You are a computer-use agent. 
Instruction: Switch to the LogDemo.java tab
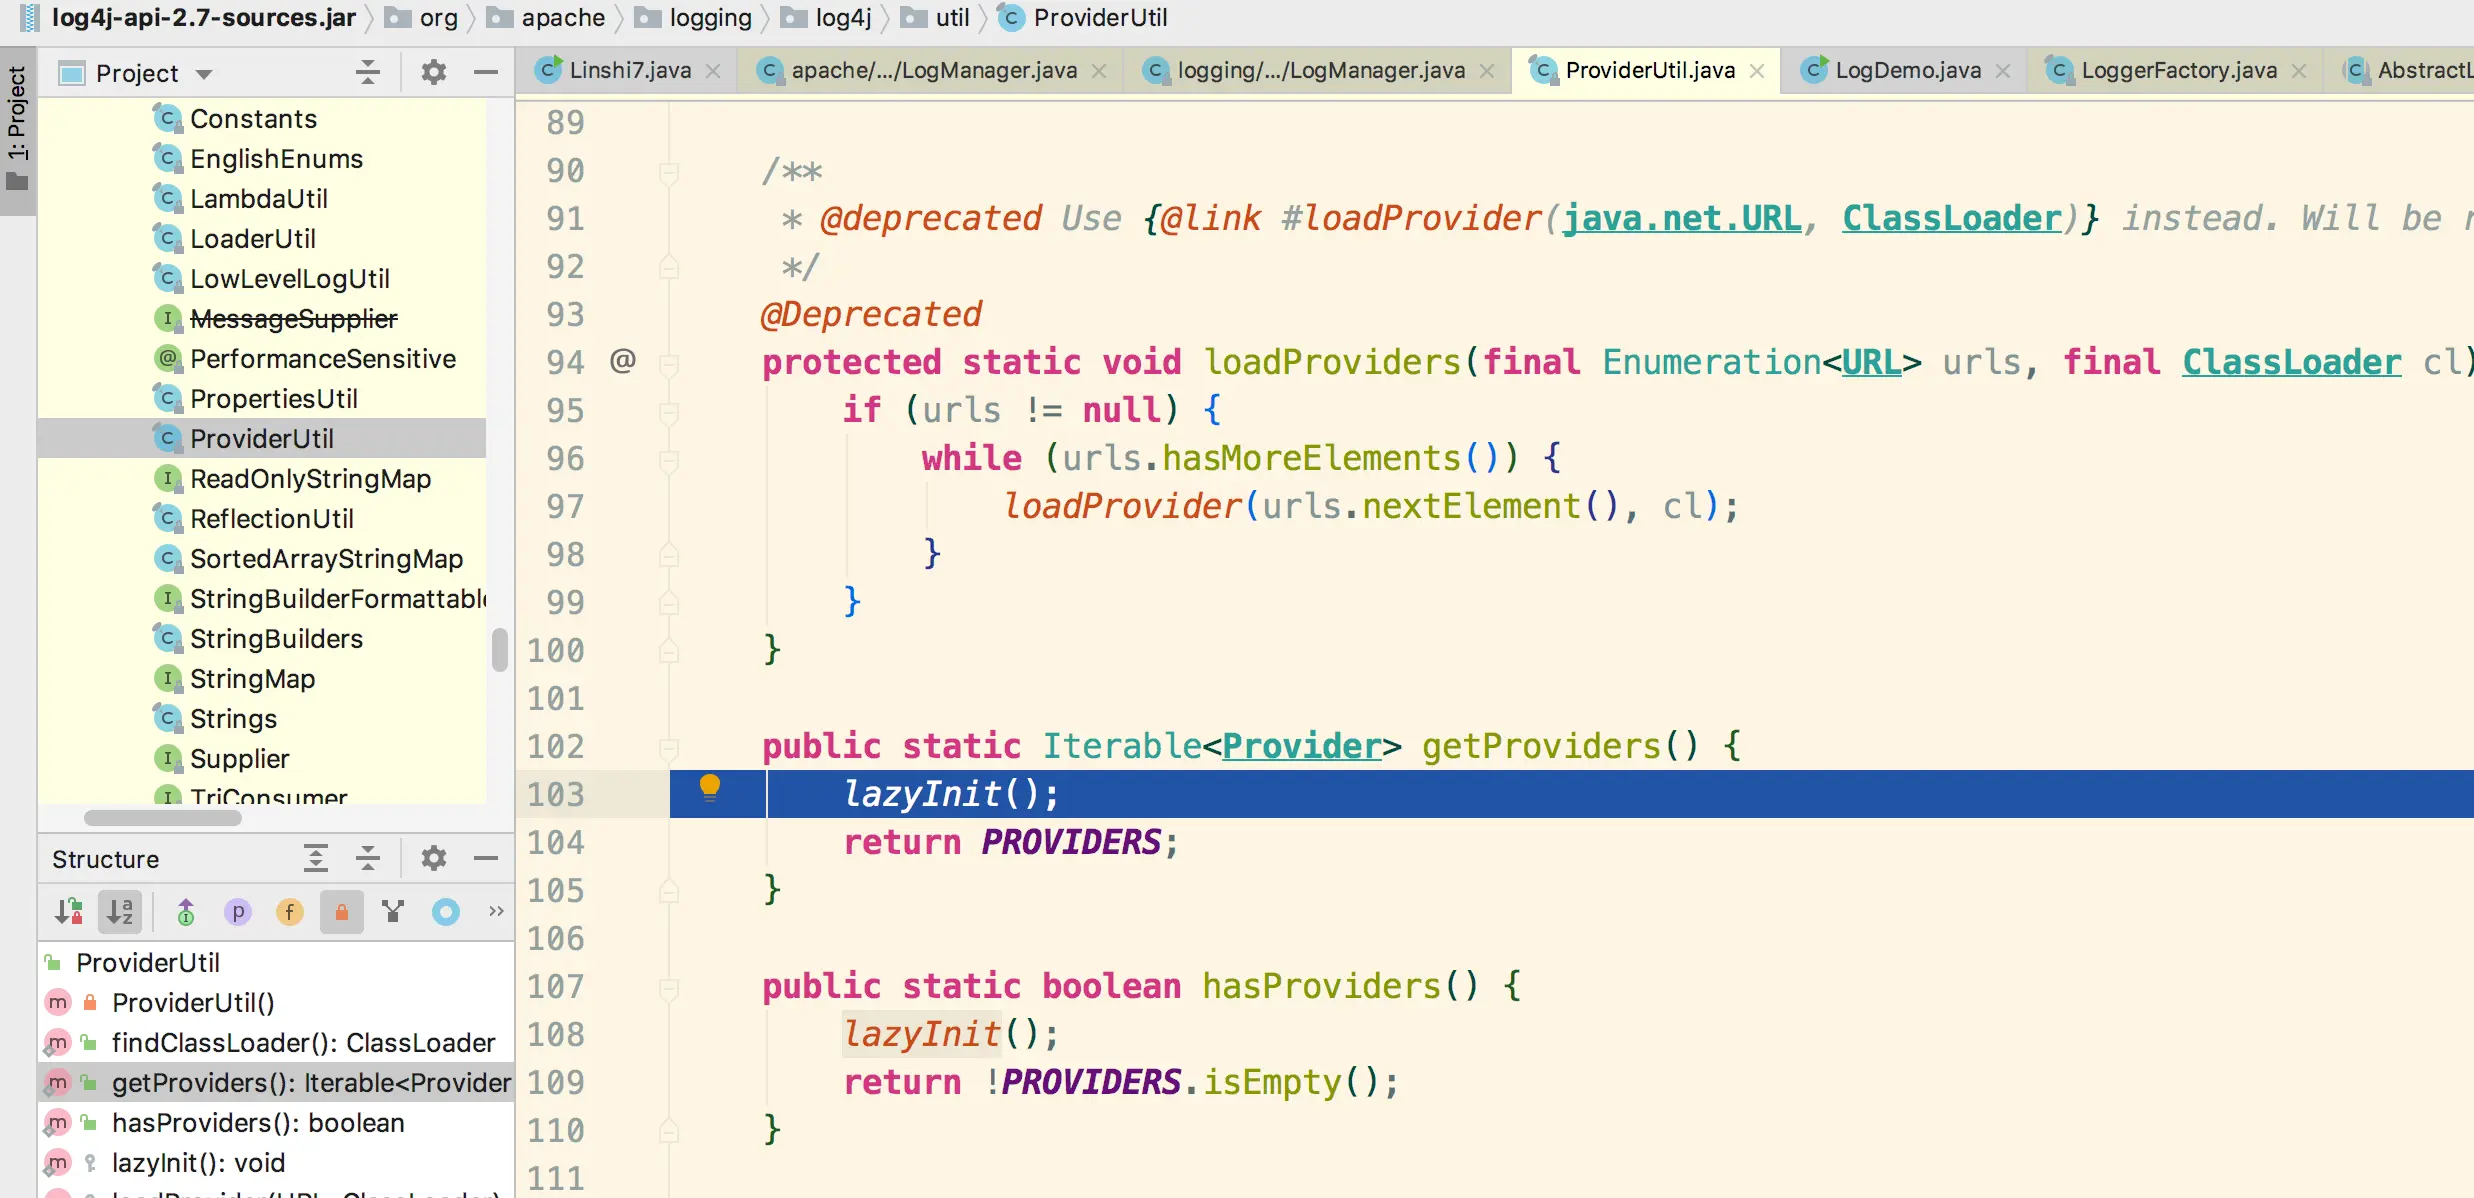click(1907, 70)
